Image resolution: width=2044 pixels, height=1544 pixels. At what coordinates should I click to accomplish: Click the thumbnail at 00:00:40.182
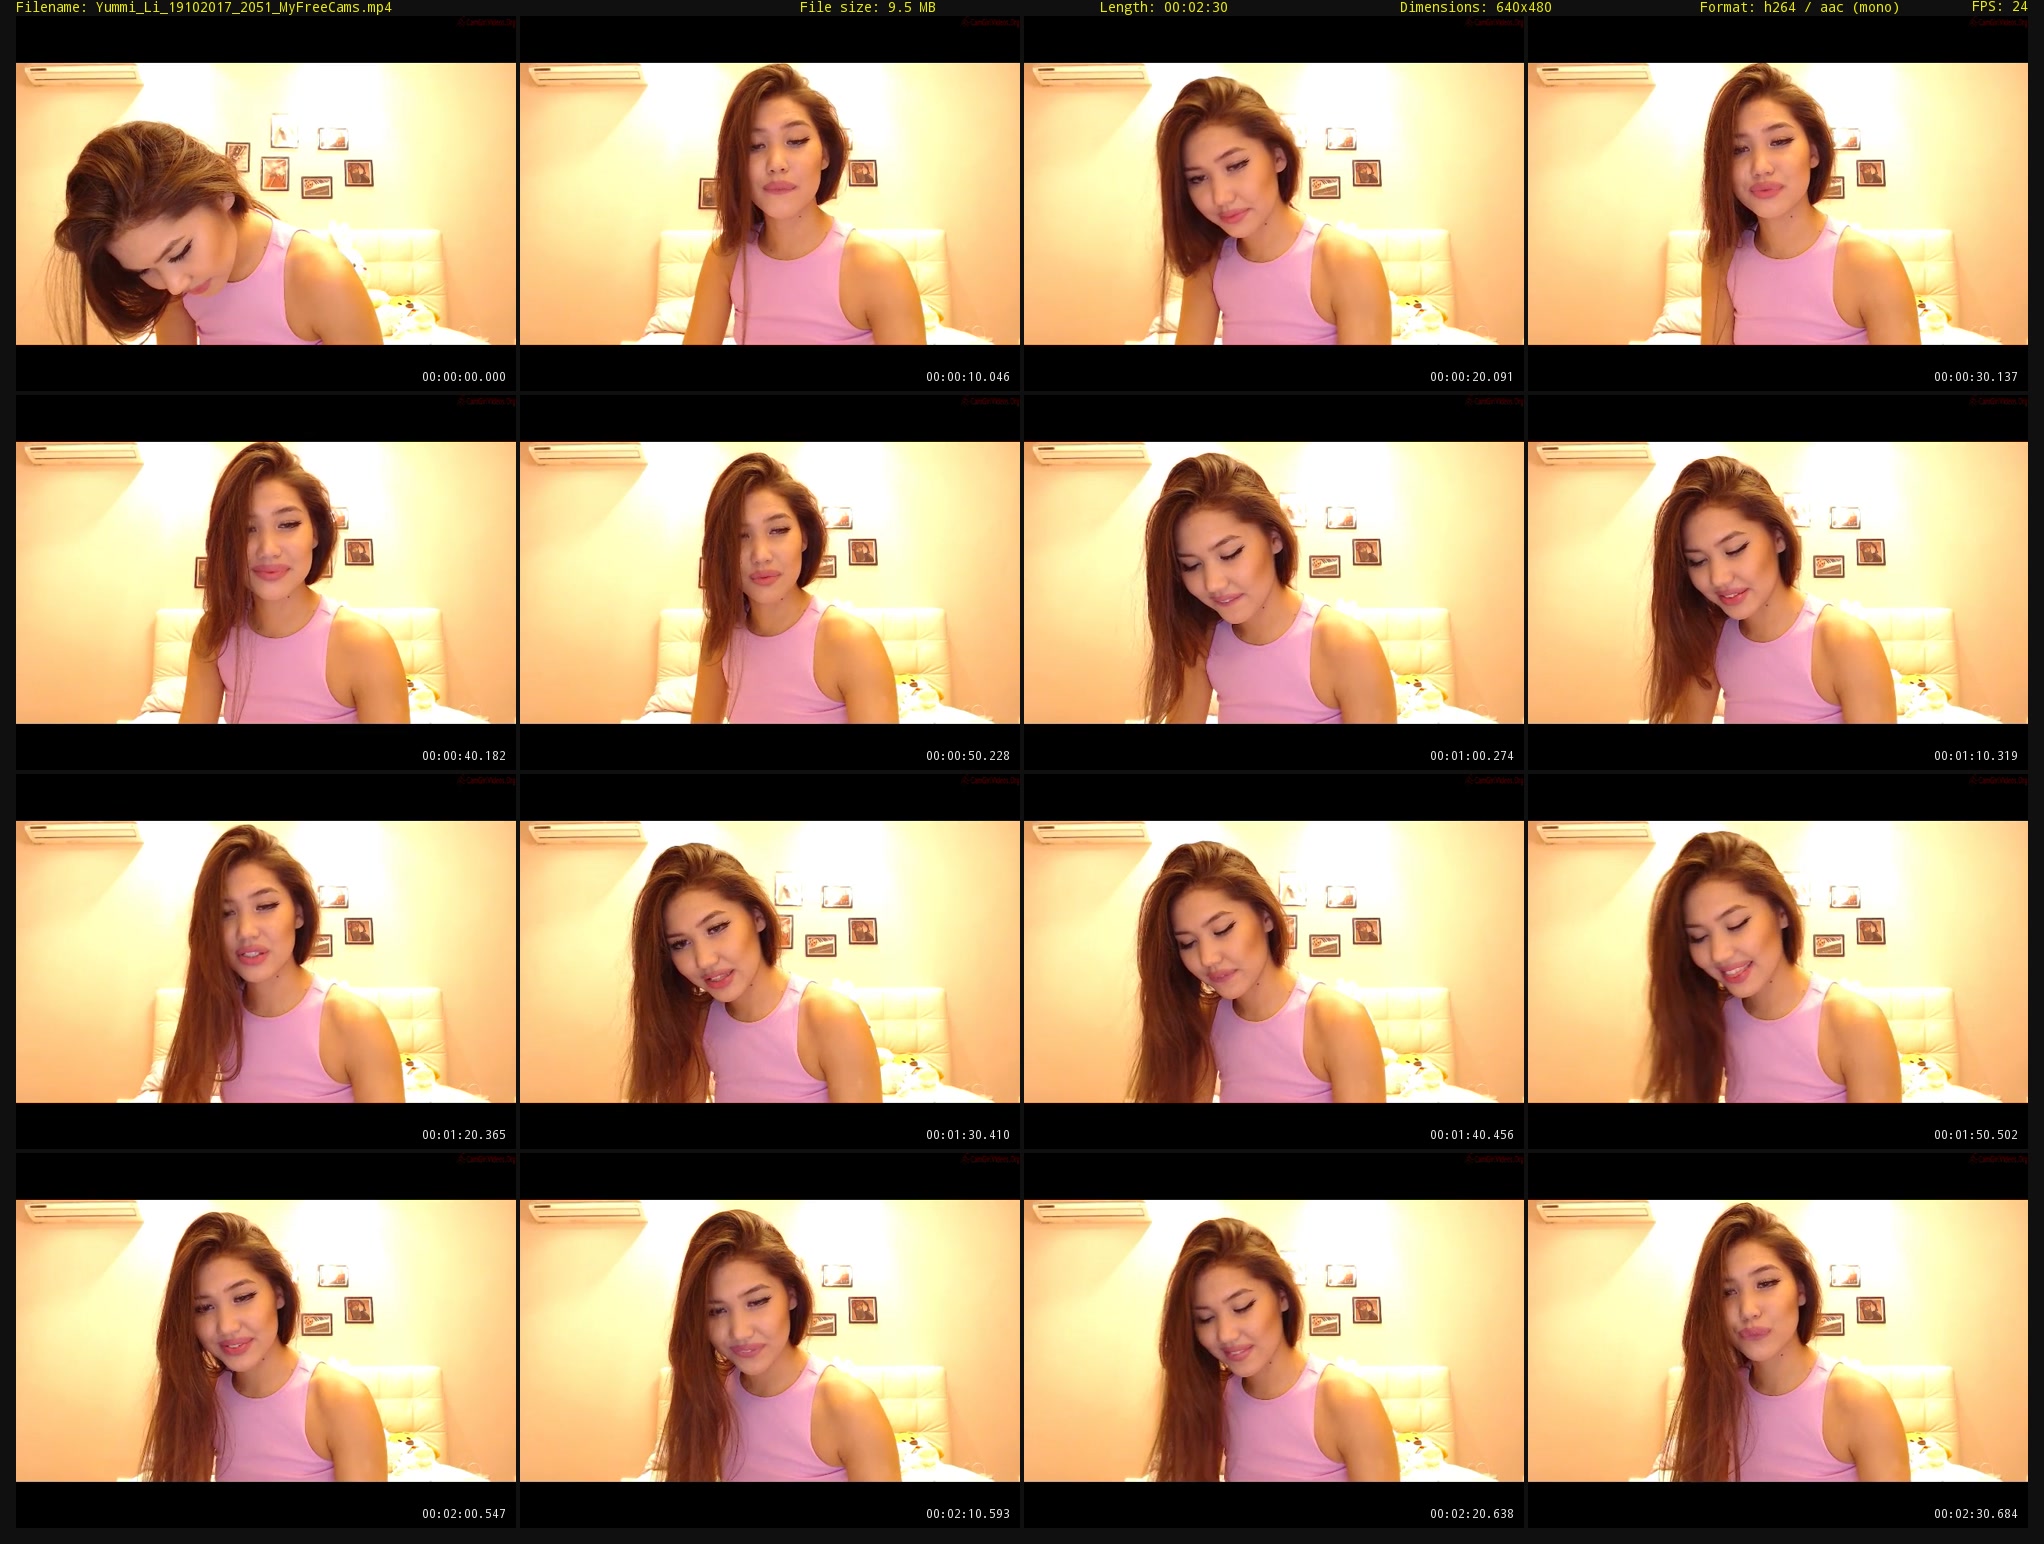(266, 583)
